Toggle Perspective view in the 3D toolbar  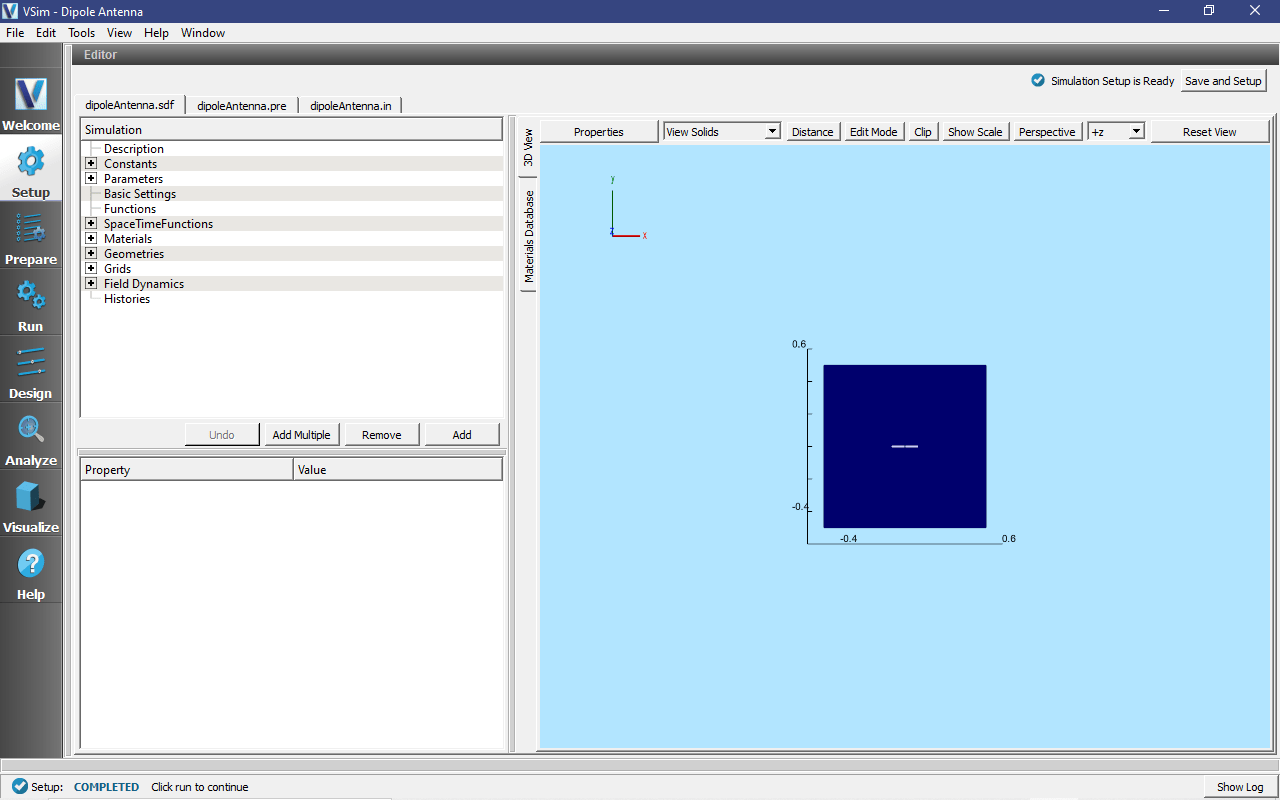(1046, 131)
